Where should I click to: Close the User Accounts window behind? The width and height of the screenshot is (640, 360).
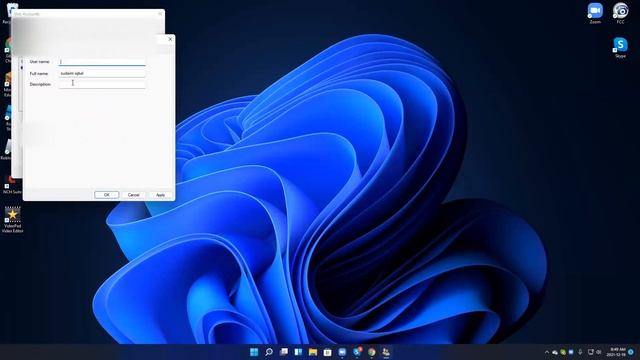(160, 14)
